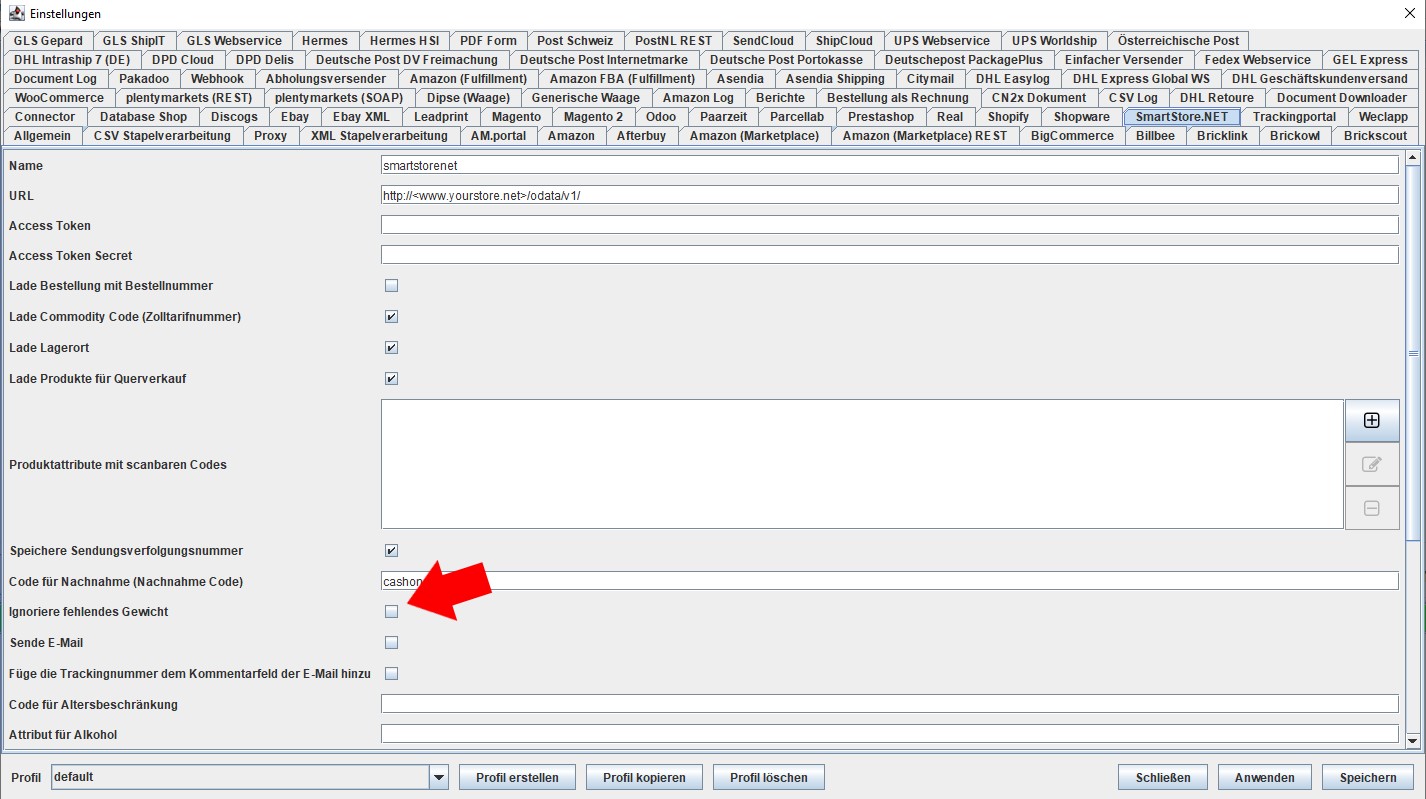Viewport: 1426px width, 799px height.
Task: Click the Anwenden button
Action: pos(1265,777)
